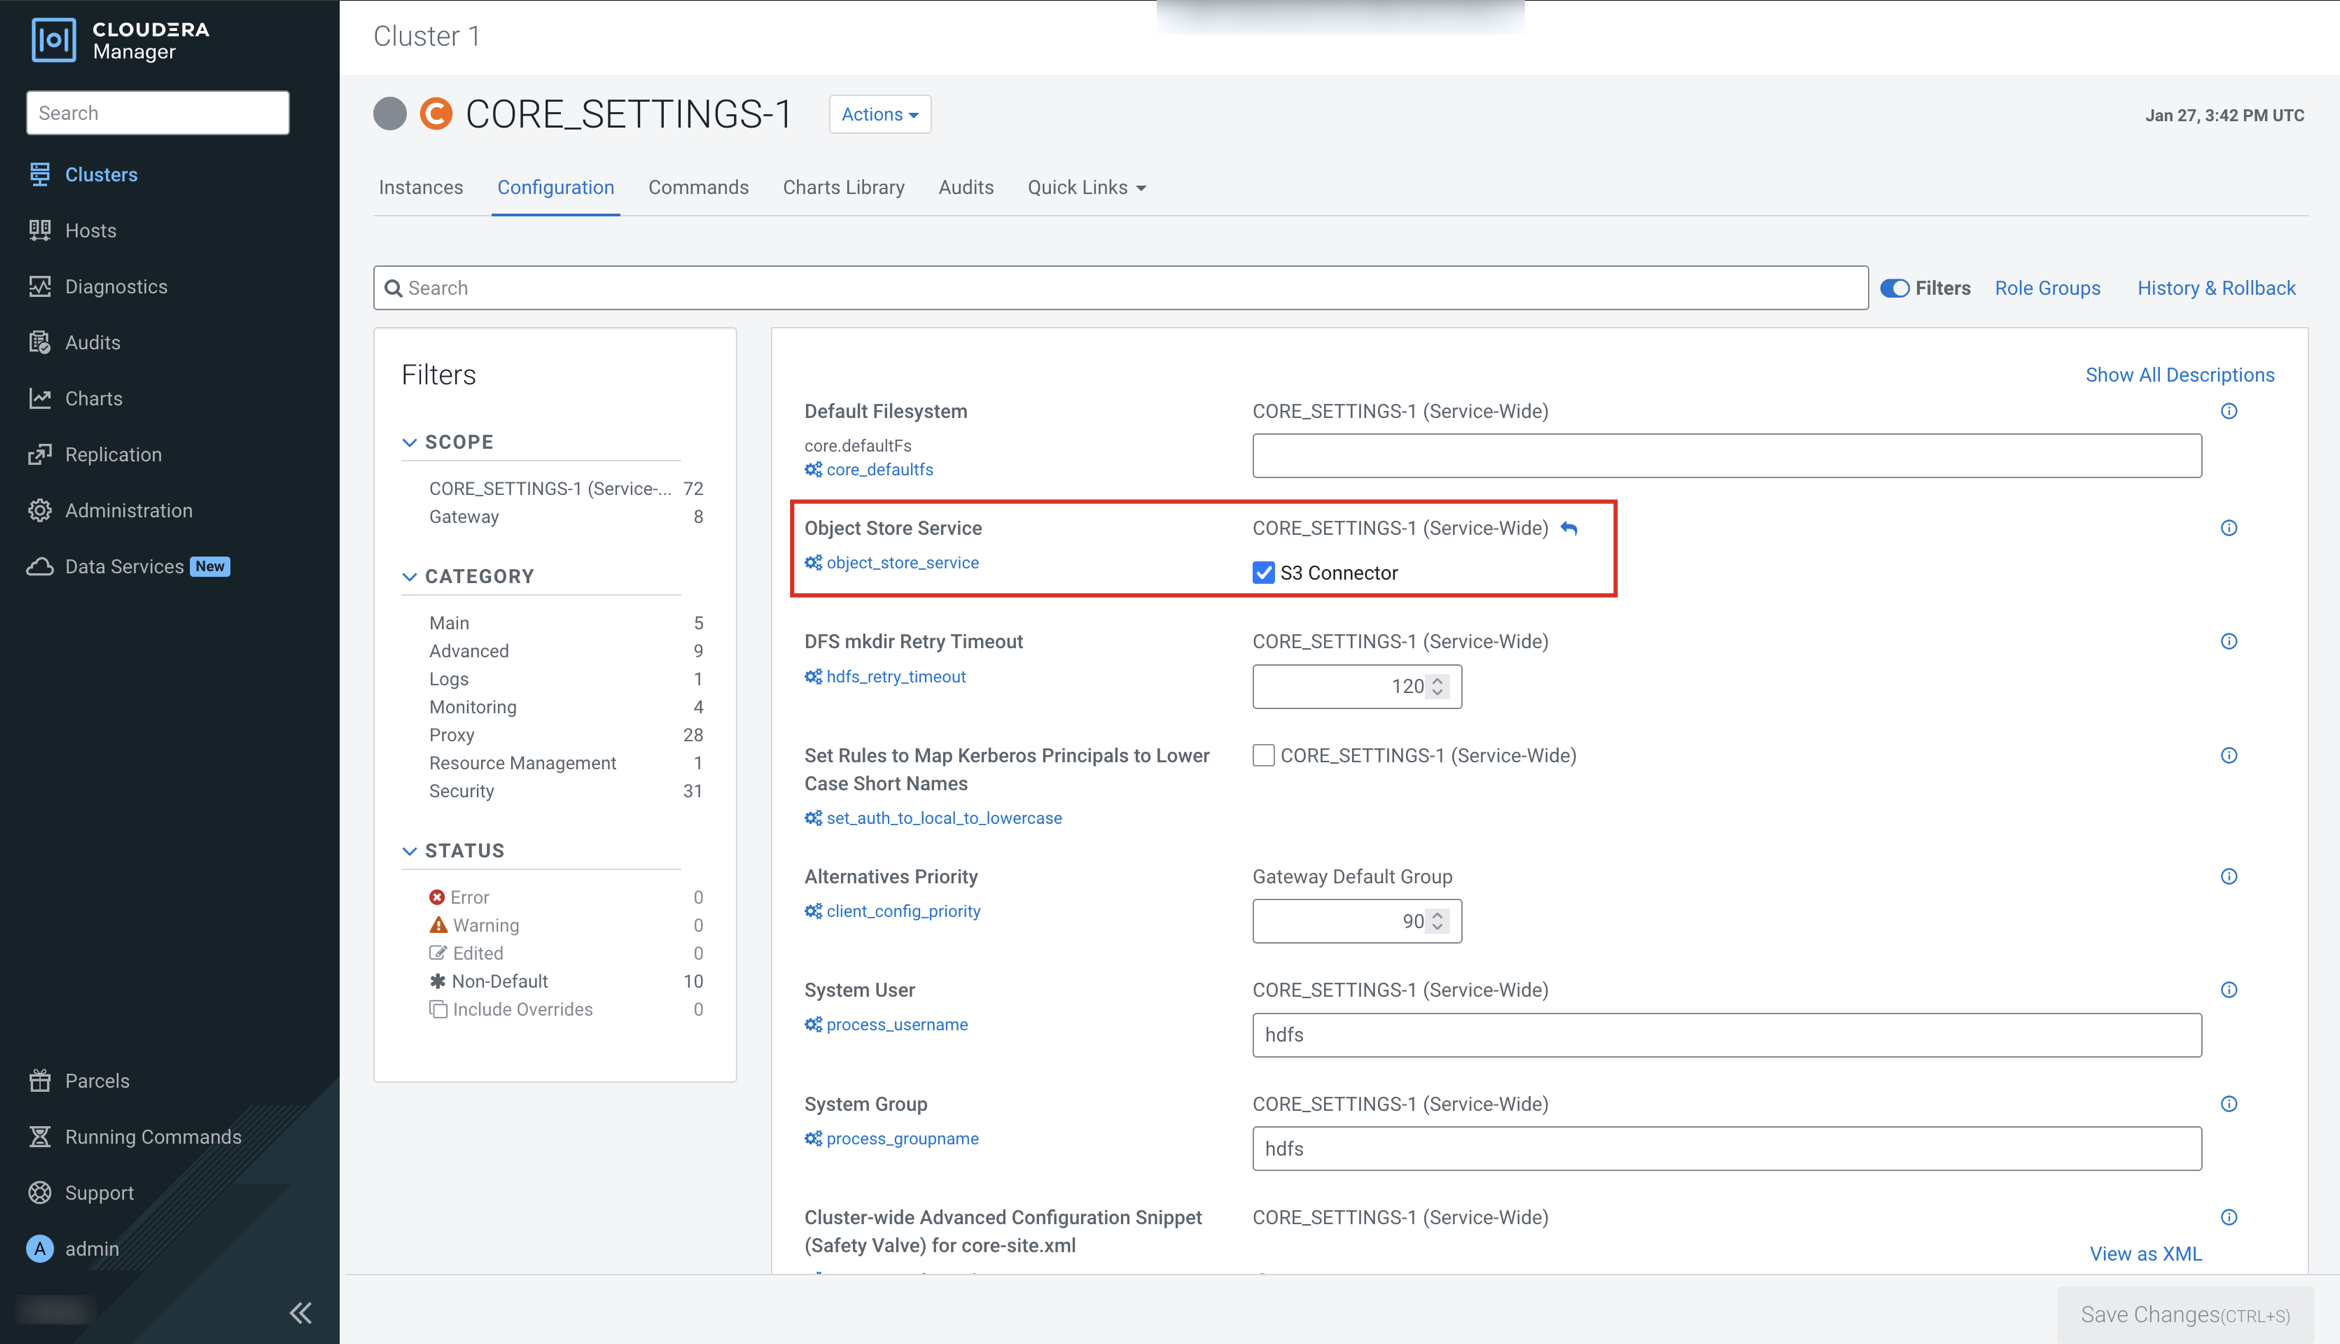The image size is (2340, 1344).
Task: Open the Charts Library tab
Action: click(x=843, y=187)
